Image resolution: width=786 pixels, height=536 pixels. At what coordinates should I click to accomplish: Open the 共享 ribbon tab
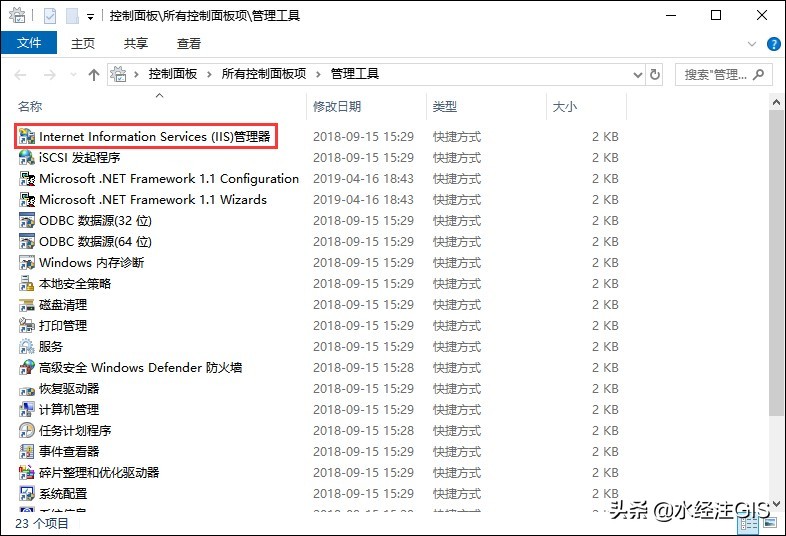tap(136, 44)
